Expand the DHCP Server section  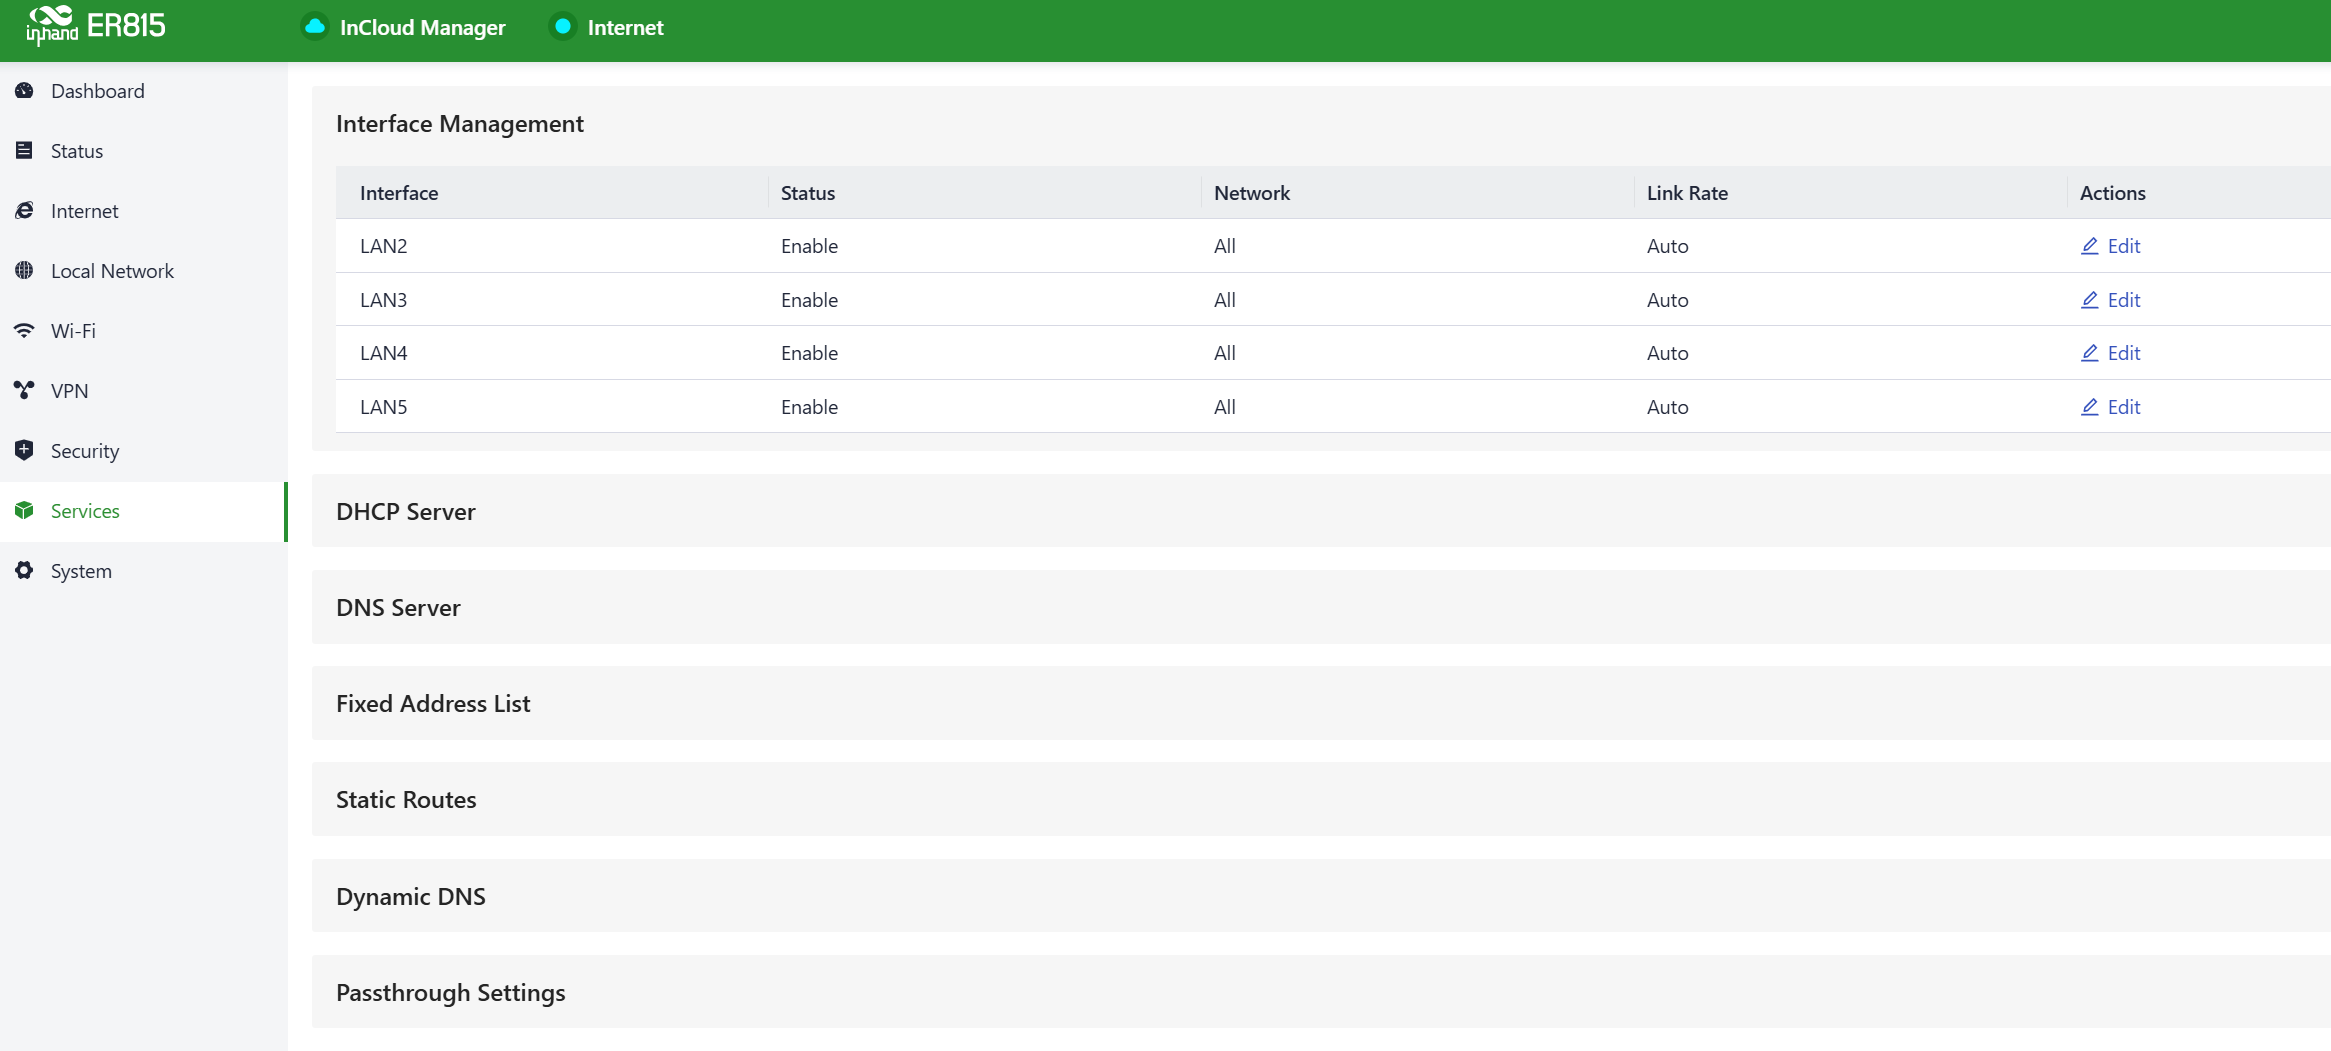coord(406,511)
